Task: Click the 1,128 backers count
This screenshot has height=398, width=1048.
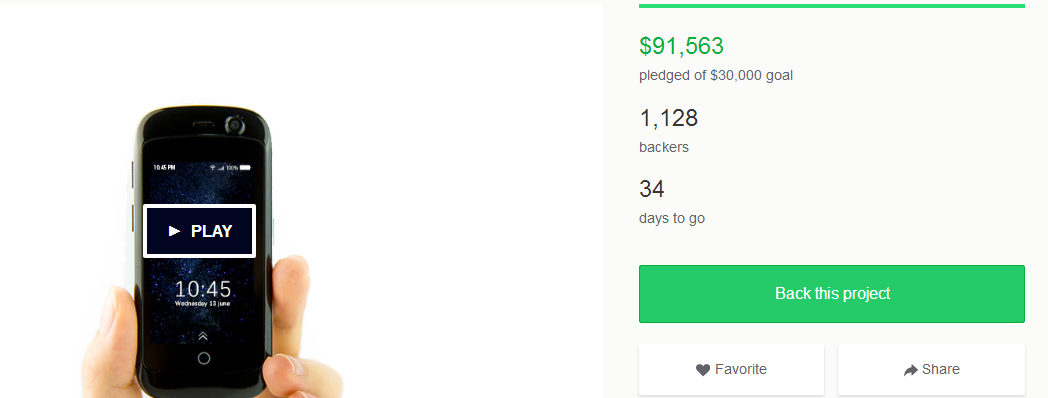Action: (x=668, y=118)
